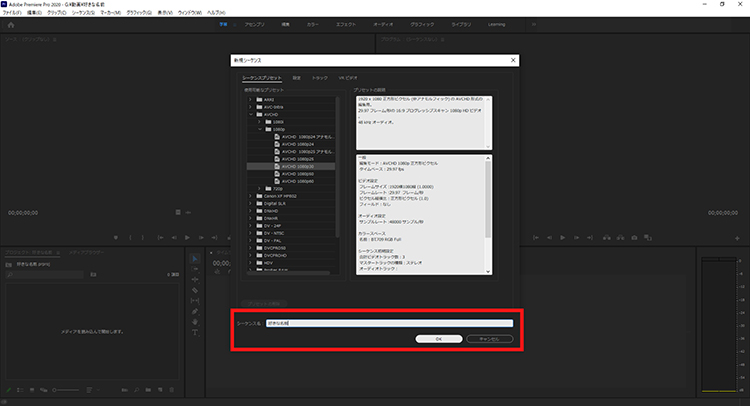Mark Out point in source monitor
Image resolution: width=750 pixels, height=406 pixels.
(x=143, y=238)
